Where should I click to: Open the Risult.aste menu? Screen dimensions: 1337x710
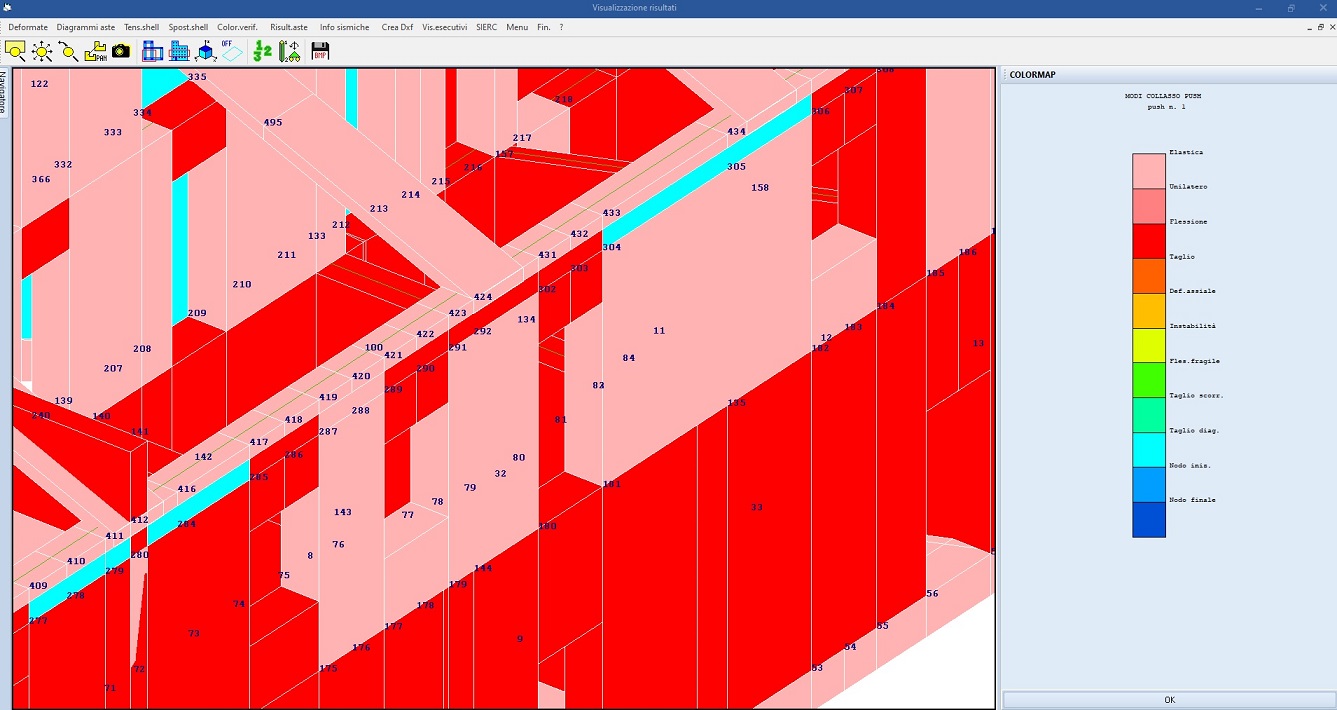289,27
